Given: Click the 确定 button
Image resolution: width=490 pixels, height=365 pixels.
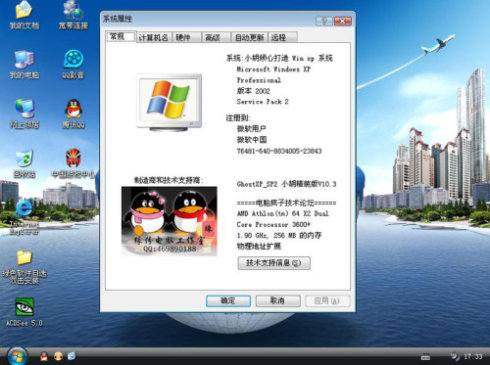Looking at the screenshot, I should point(228,301).
